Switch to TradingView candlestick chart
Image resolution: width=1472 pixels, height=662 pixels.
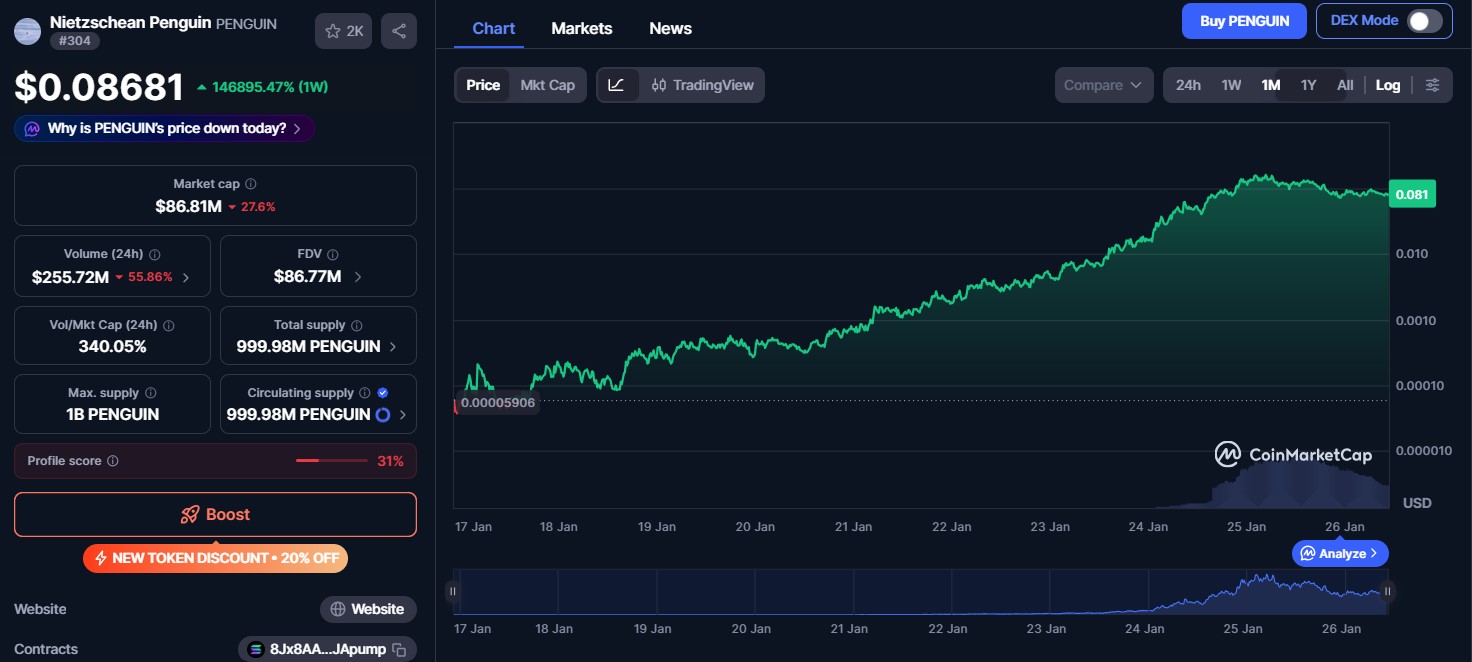click(x=702, y=85)
